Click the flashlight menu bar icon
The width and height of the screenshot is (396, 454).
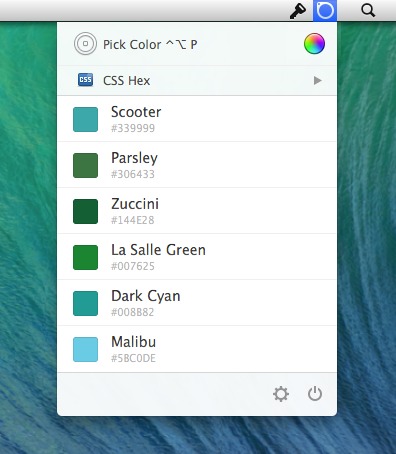click(x=298, y=11)
